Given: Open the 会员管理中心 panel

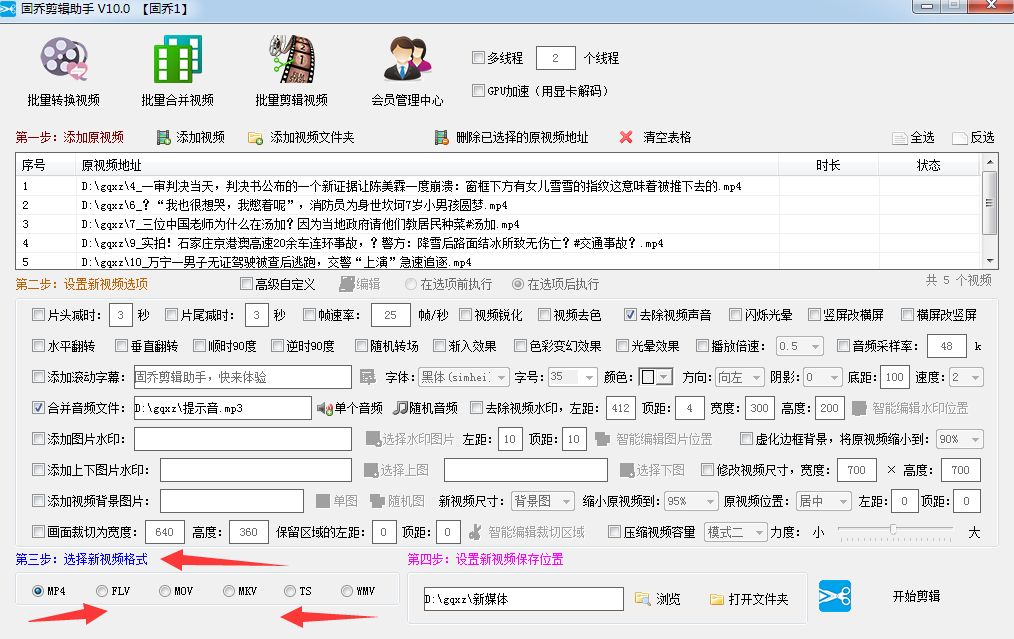Looking at the screenshot, I should pyautogui.click(x=406, y=68).
